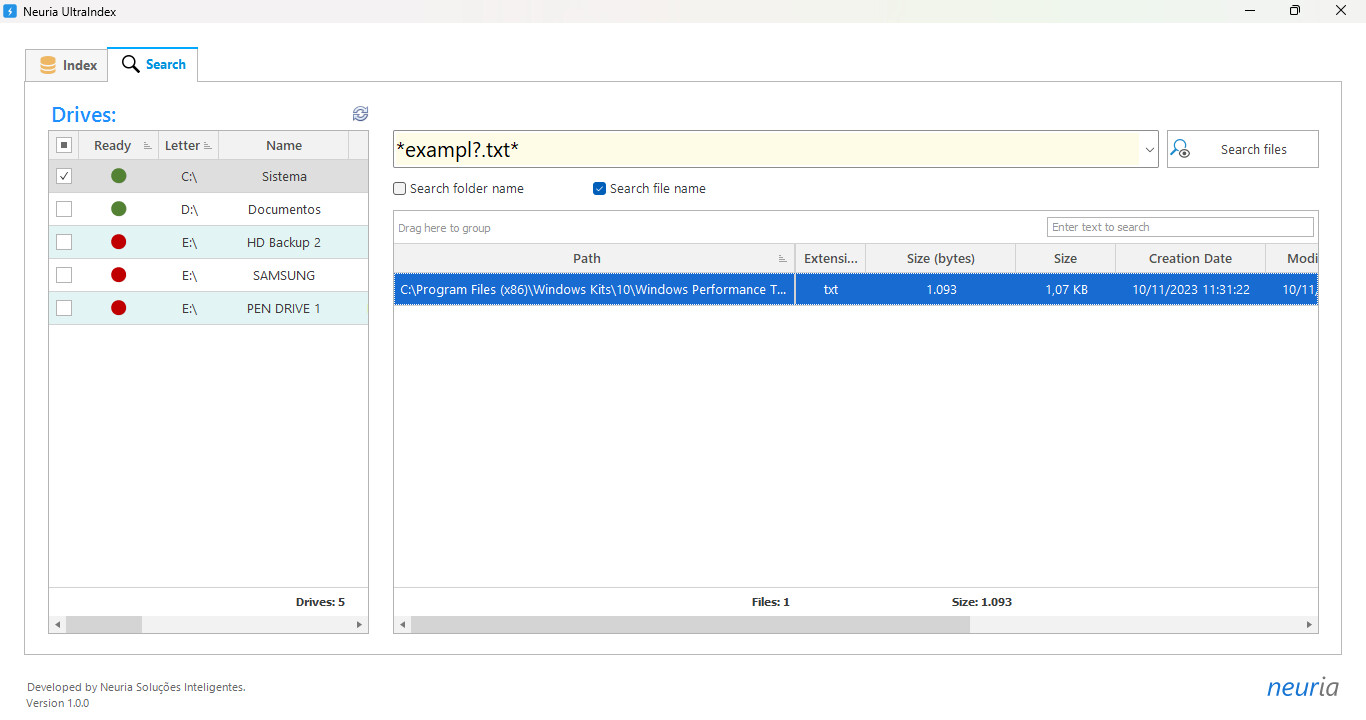Toggle sorting on the Ready column

tap(112, 145)
